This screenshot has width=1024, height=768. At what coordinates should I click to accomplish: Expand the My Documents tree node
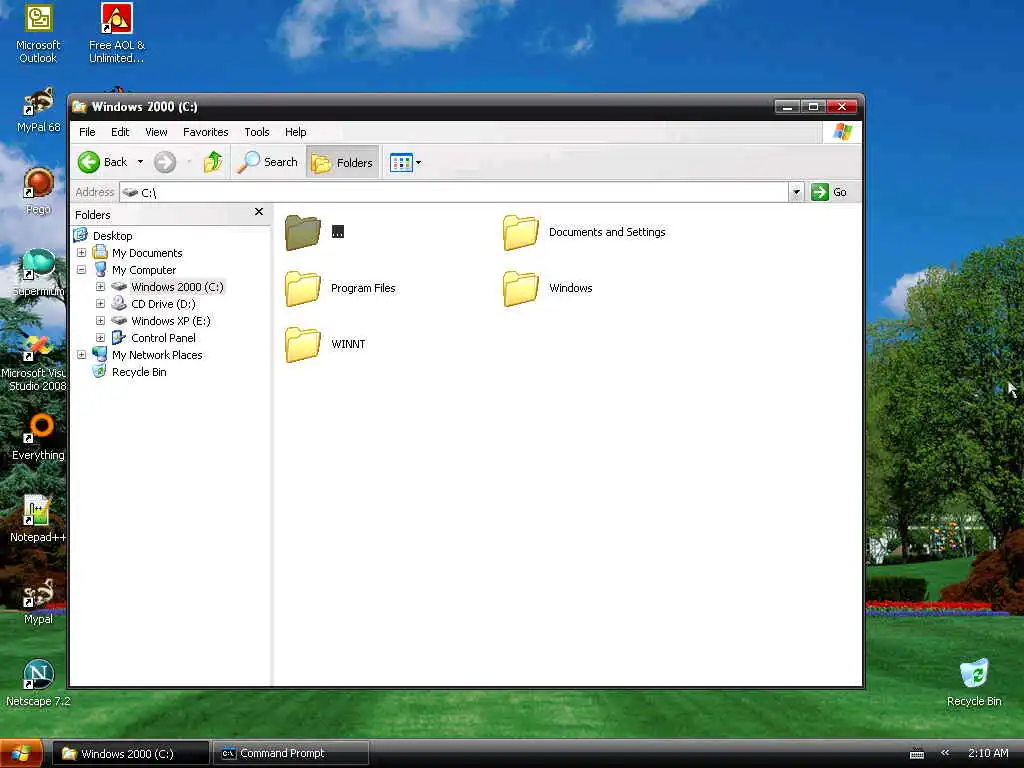[x=82, y=253]
